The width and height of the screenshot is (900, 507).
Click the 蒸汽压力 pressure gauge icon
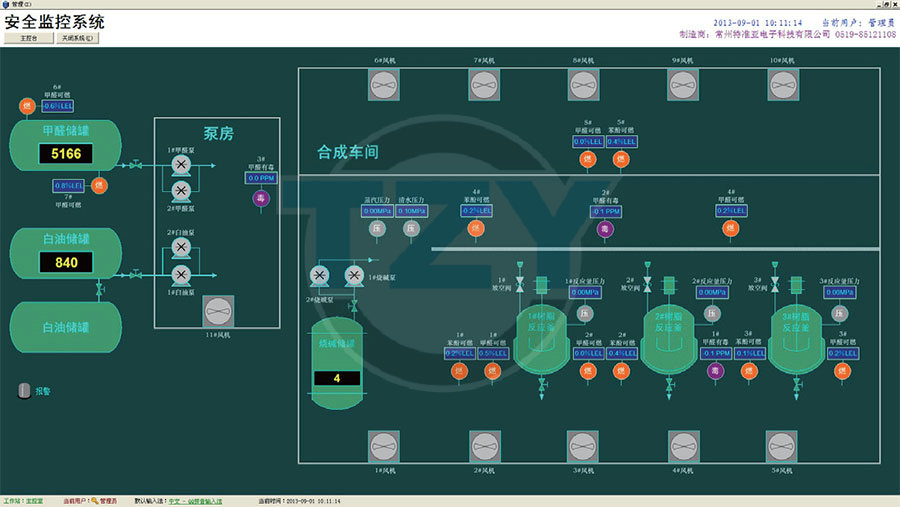pyautogui.click(x=378, y=229)
